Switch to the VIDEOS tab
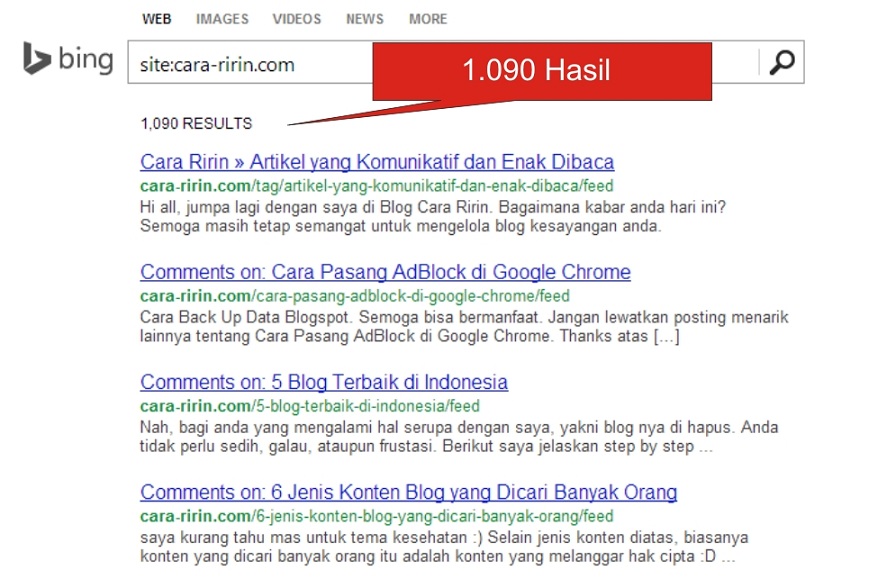Image resolution: width=896 pixels, height=588 pixels. 297,19
